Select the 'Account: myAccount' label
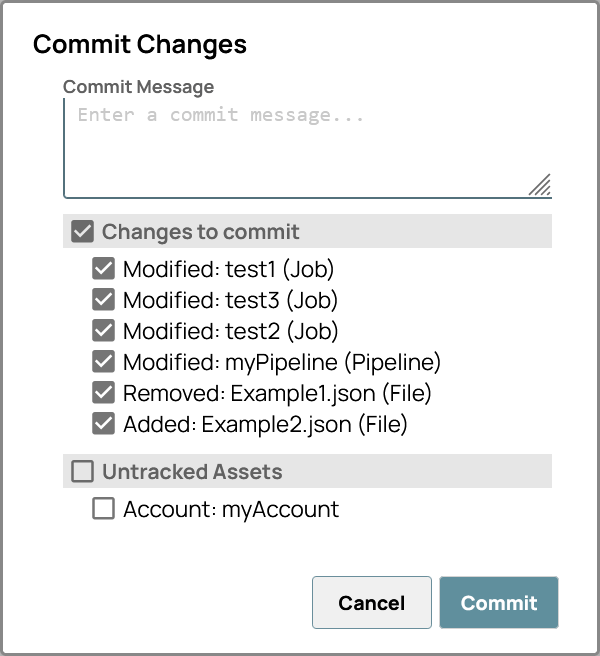600x656 pixels. point(231,509)
